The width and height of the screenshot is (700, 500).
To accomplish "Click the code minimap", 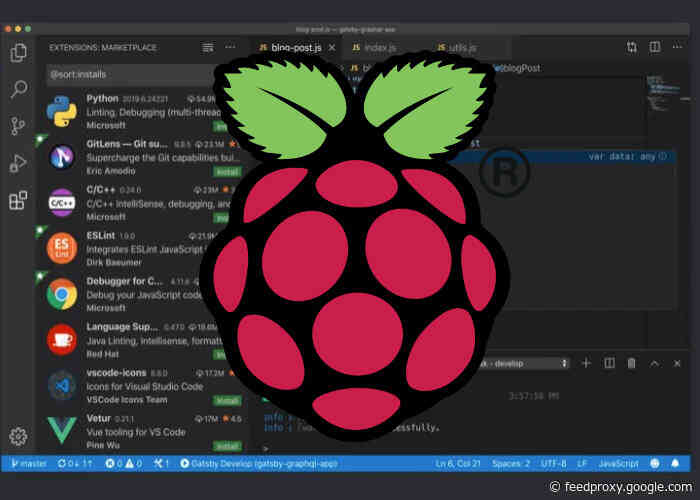I will (x=662, y=92).
